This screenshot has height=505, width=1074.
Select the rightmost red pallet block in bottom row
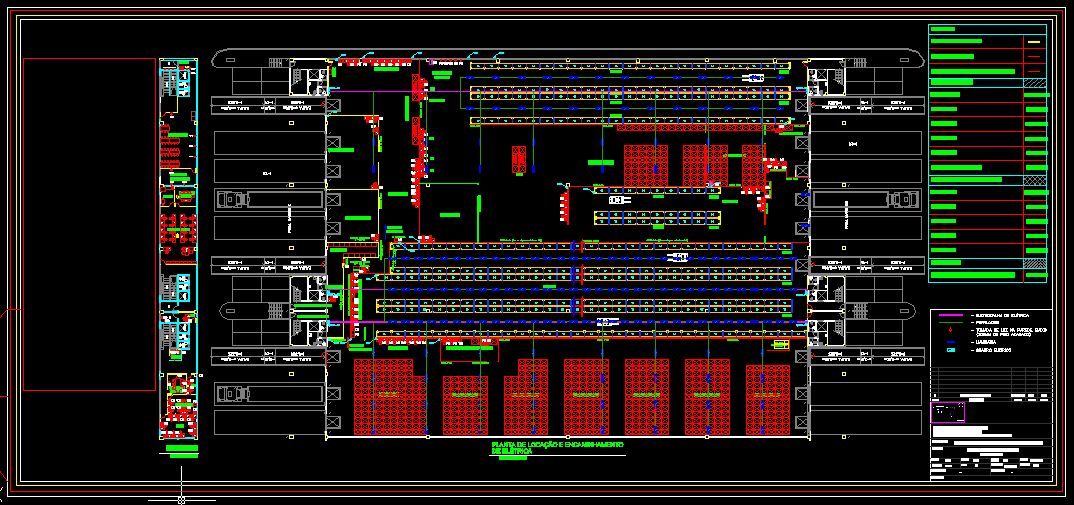click(x=768, y=400)
